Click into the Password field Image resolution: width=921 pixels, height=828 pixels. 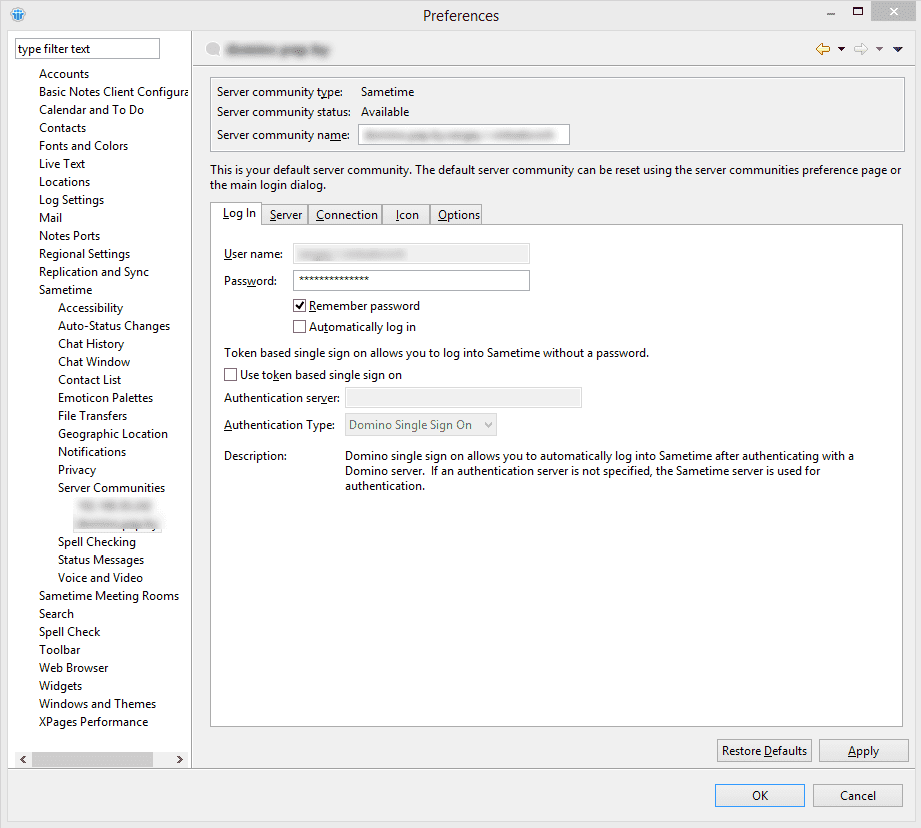pyautogui.click(x=411, y=280)
